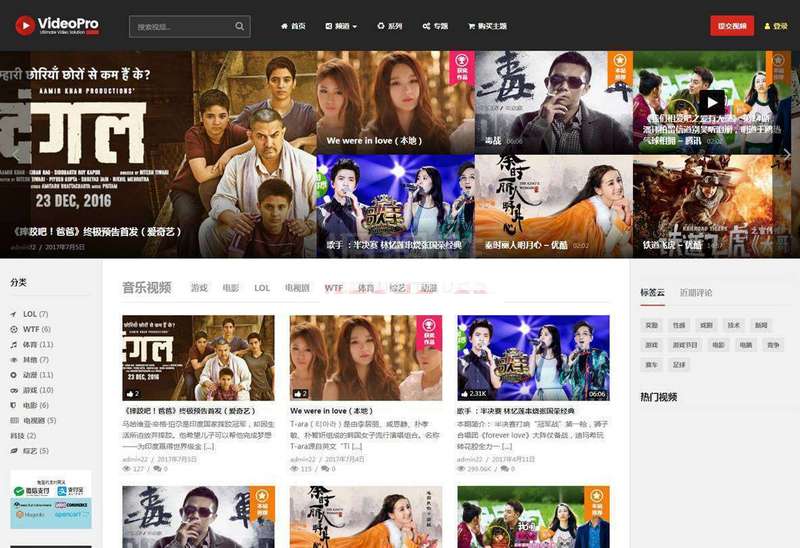Click the 游戏节目 tag in tag cloud

click(685, 345)
